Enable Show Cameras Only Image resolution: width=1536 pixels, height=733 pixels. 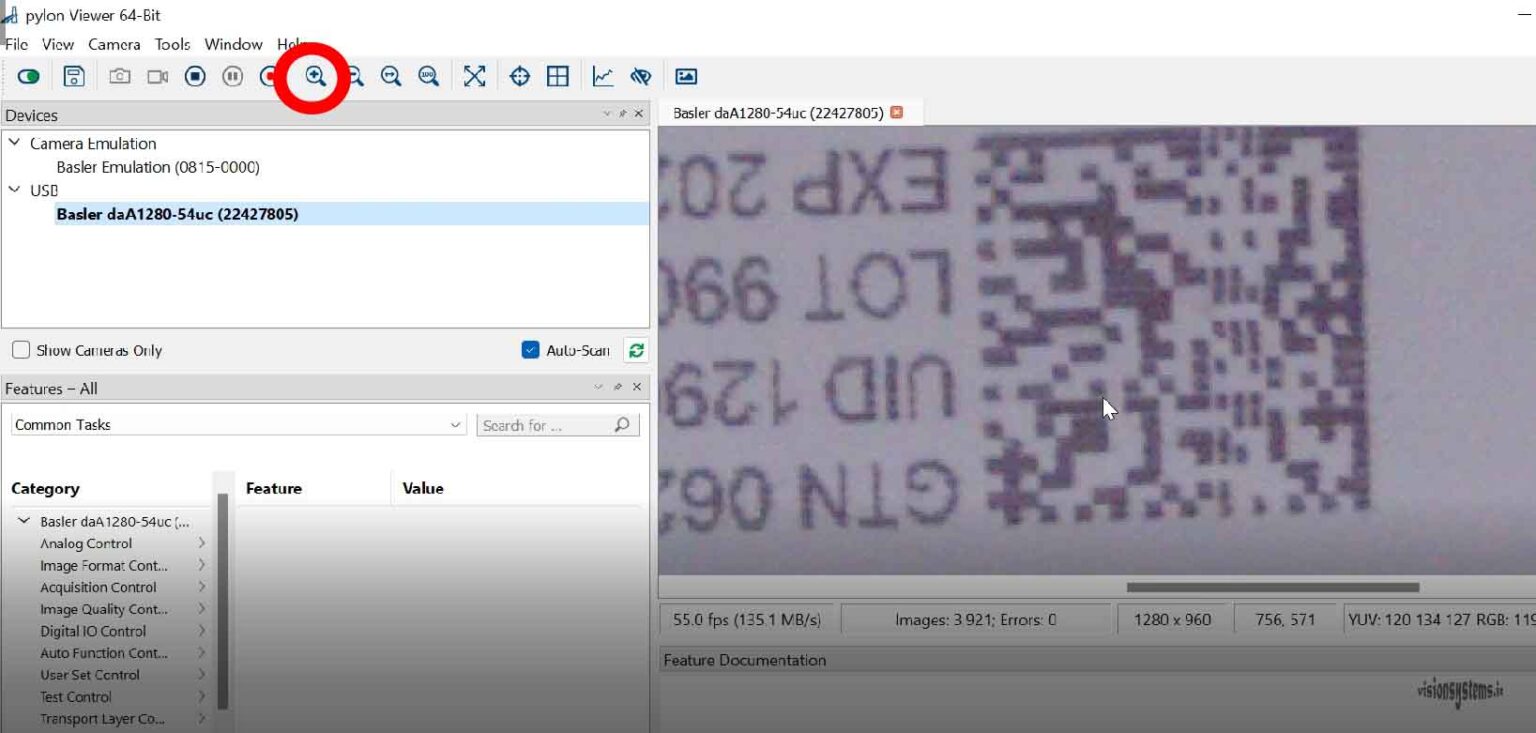18,349
